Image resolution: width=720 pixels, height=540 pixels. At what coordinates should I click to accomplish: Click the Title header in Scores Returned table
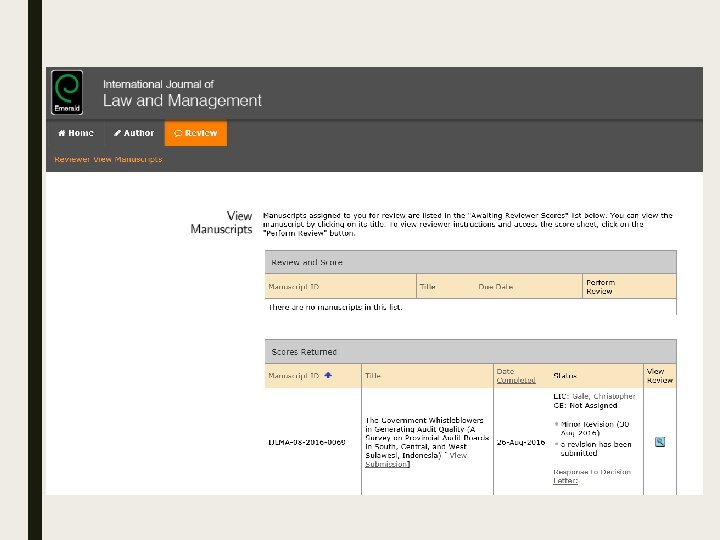tap(373, 376)
